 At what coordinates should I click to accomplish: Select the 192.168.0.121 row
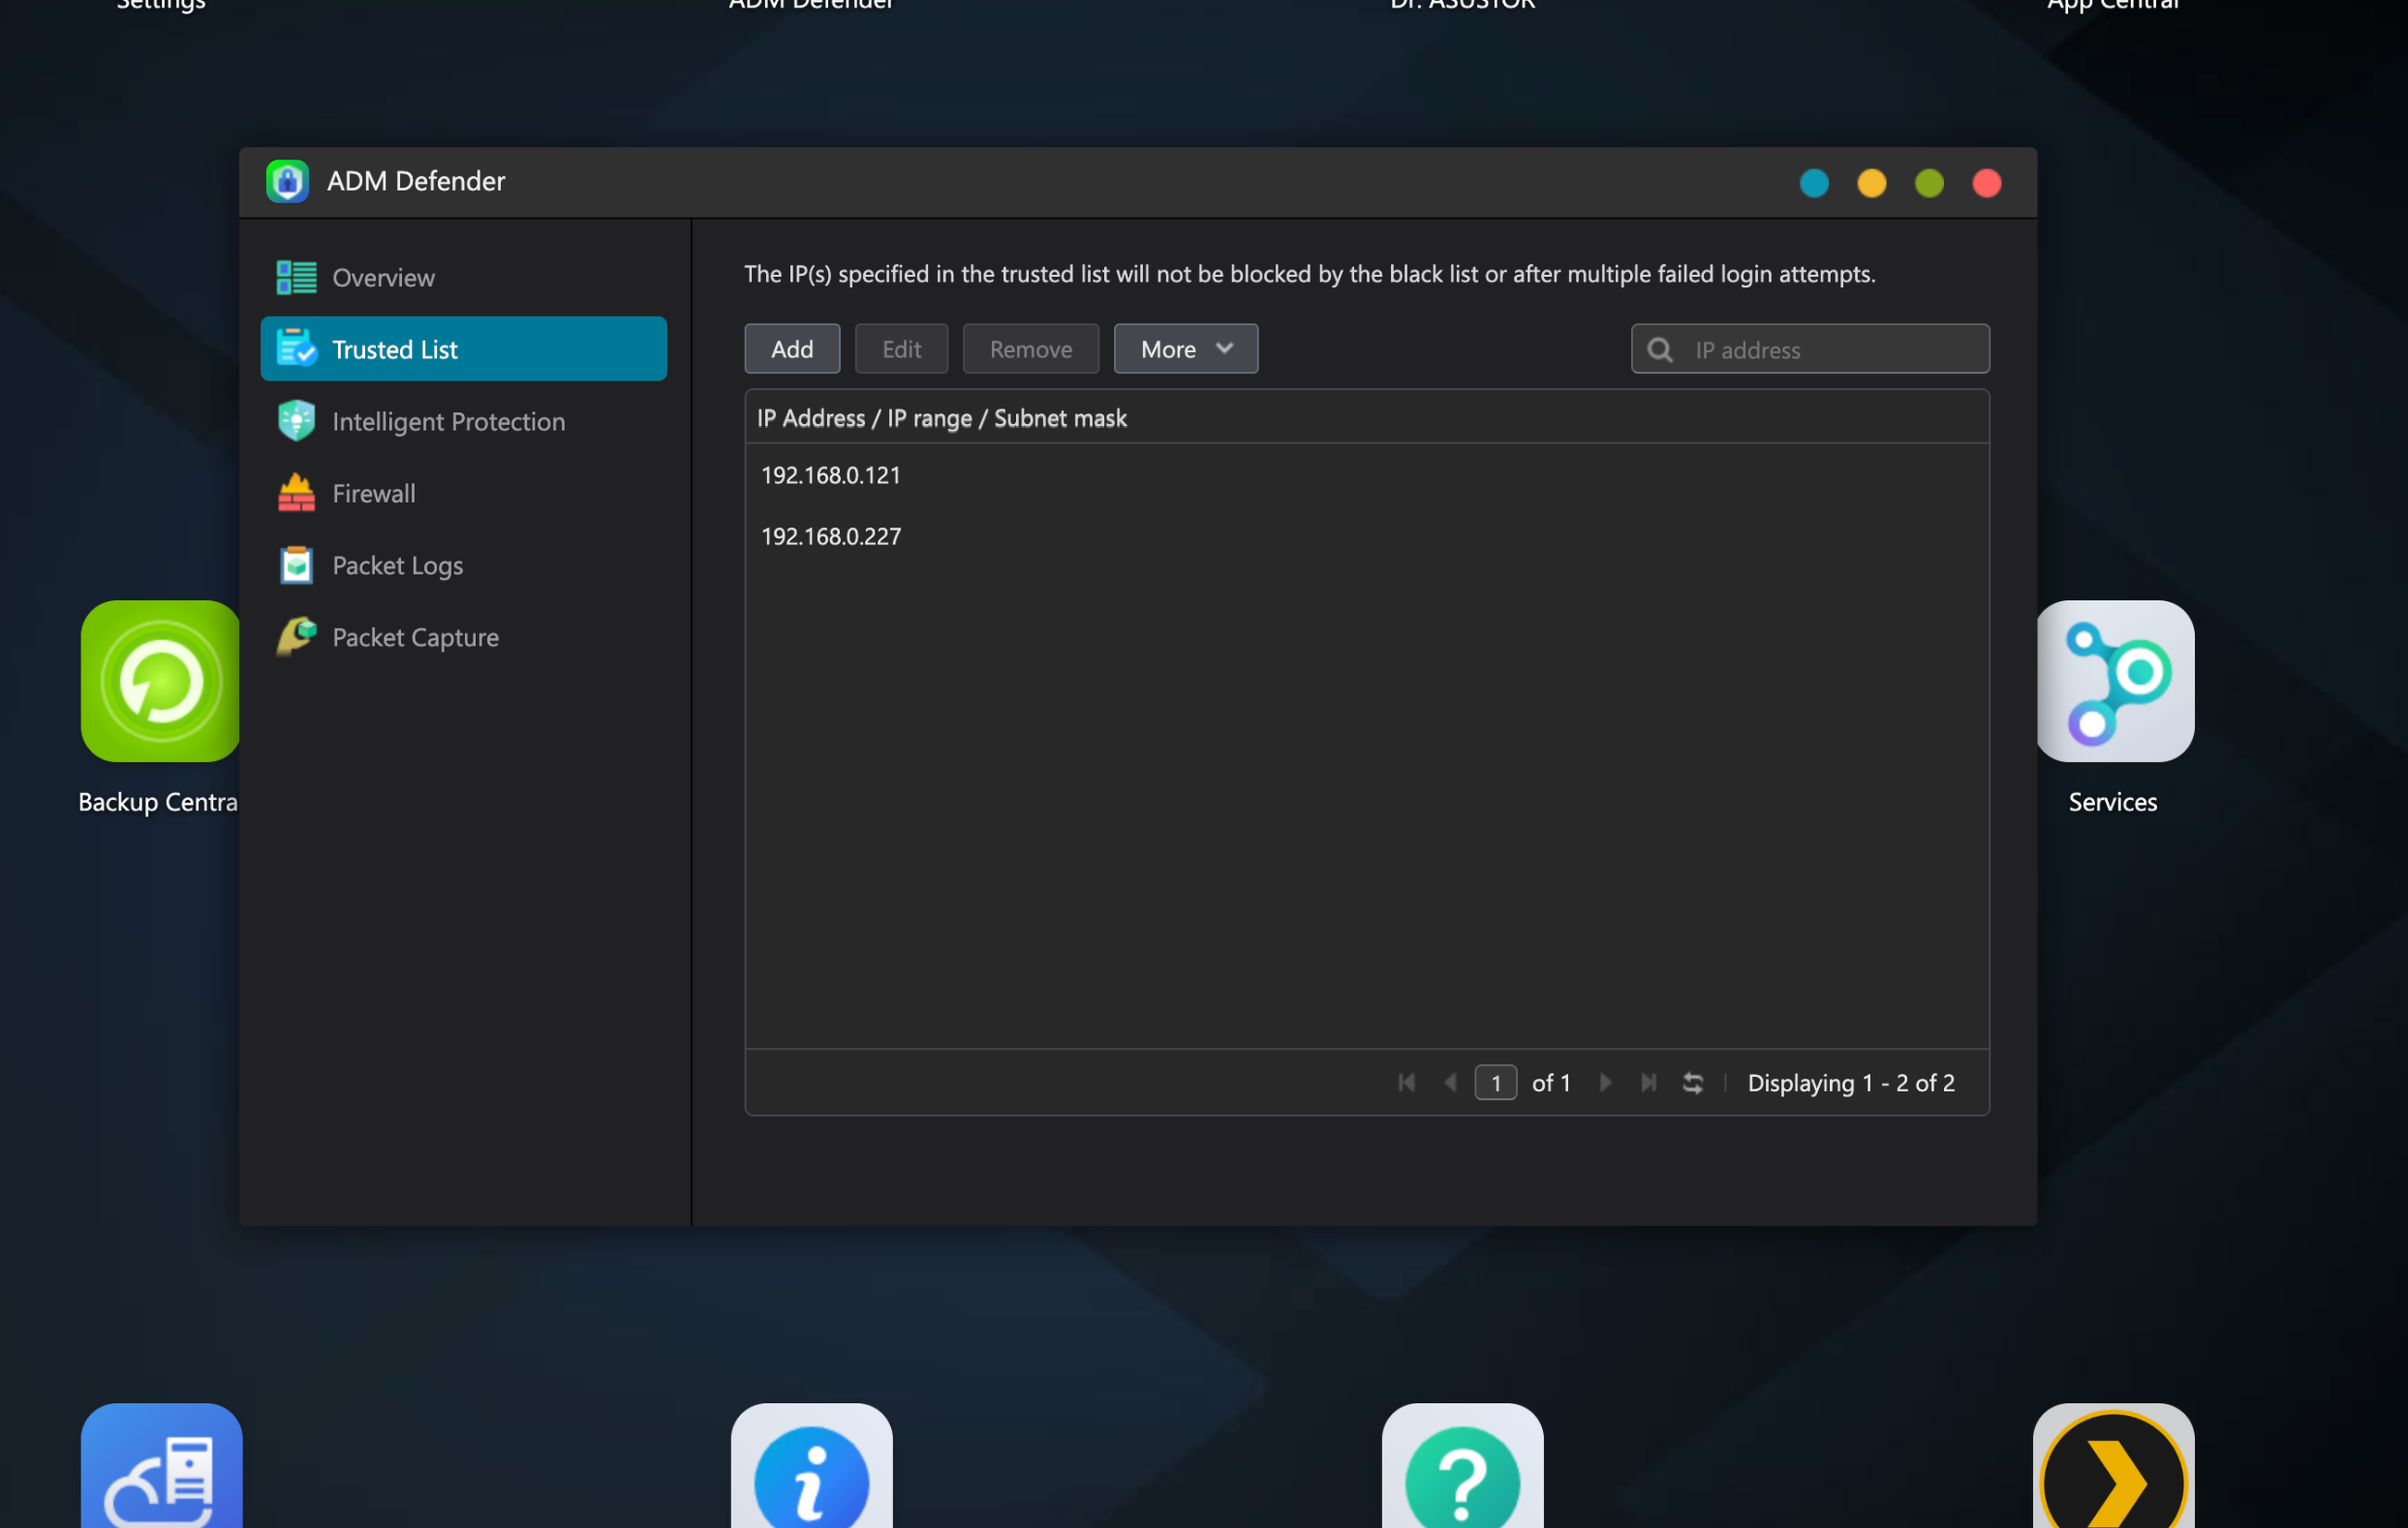pyautogui.click(x=1367, y=475)
